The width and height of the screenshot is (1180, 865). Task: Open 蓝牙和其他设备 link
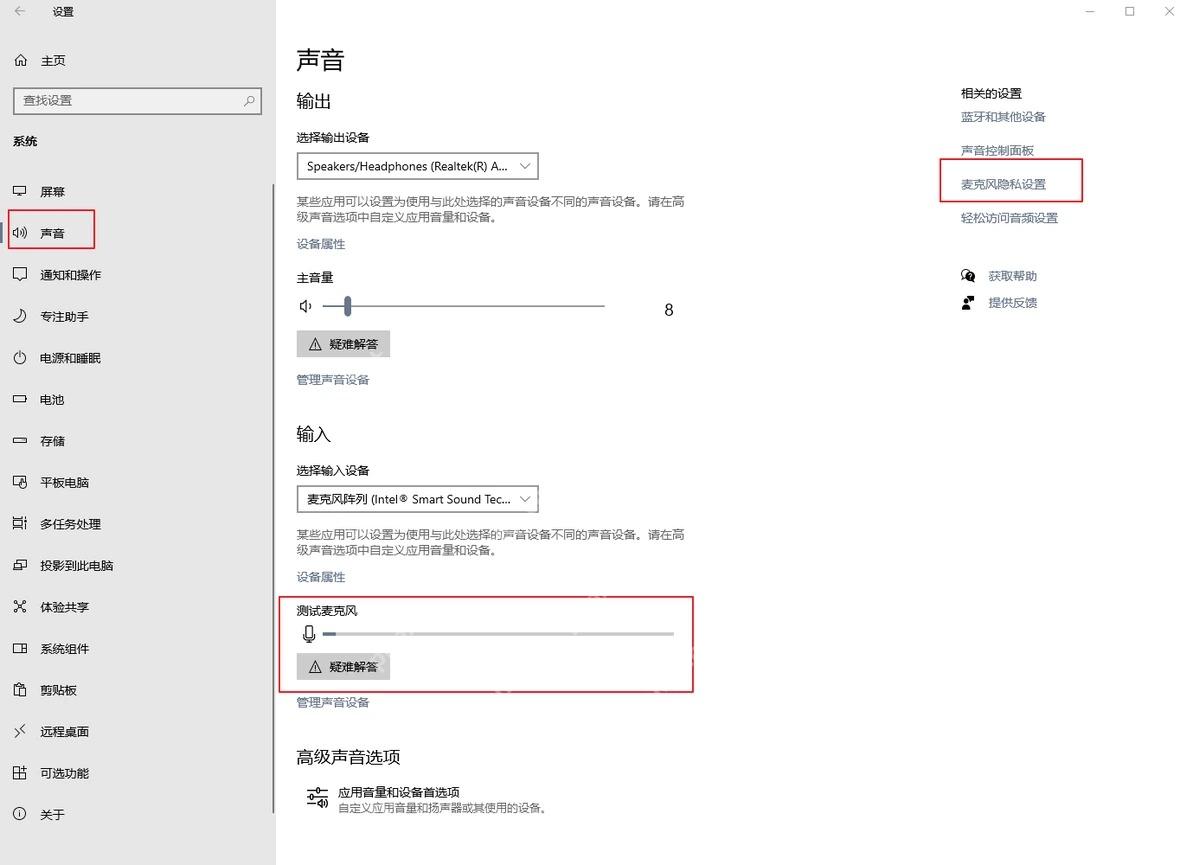pyautogui.click(x=1003, y=117)
